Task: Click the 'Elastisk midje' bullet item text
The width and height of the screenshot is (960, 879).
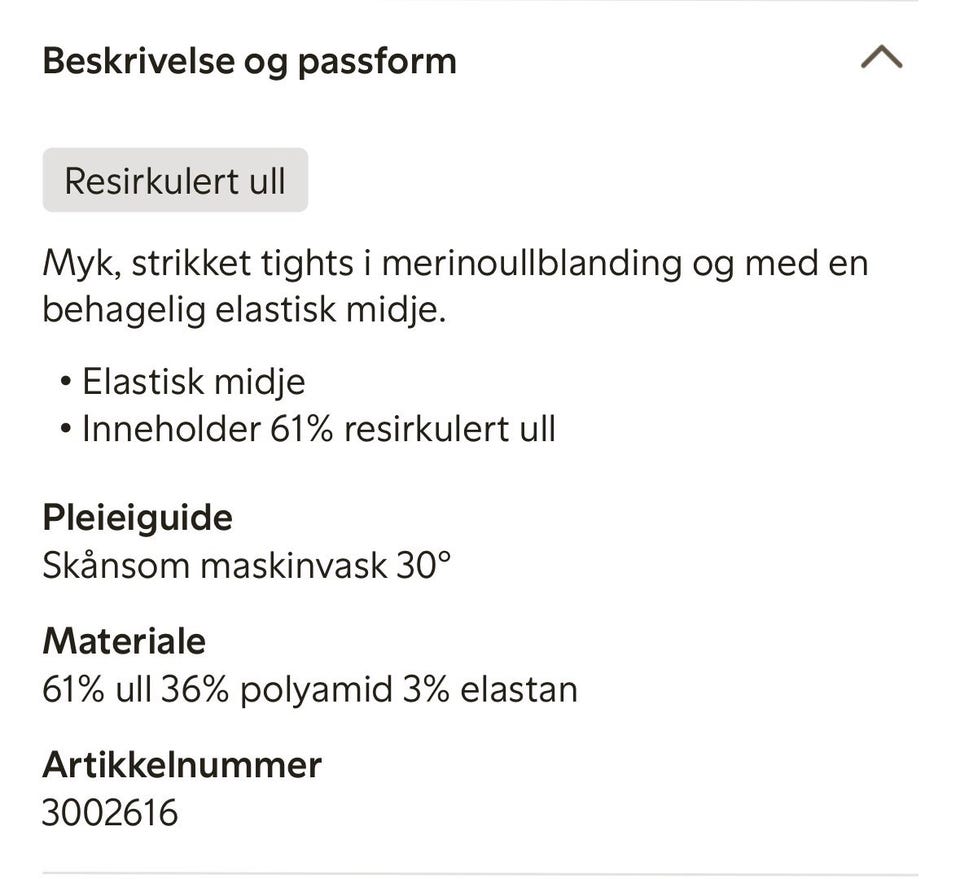Action: (193, 382)
